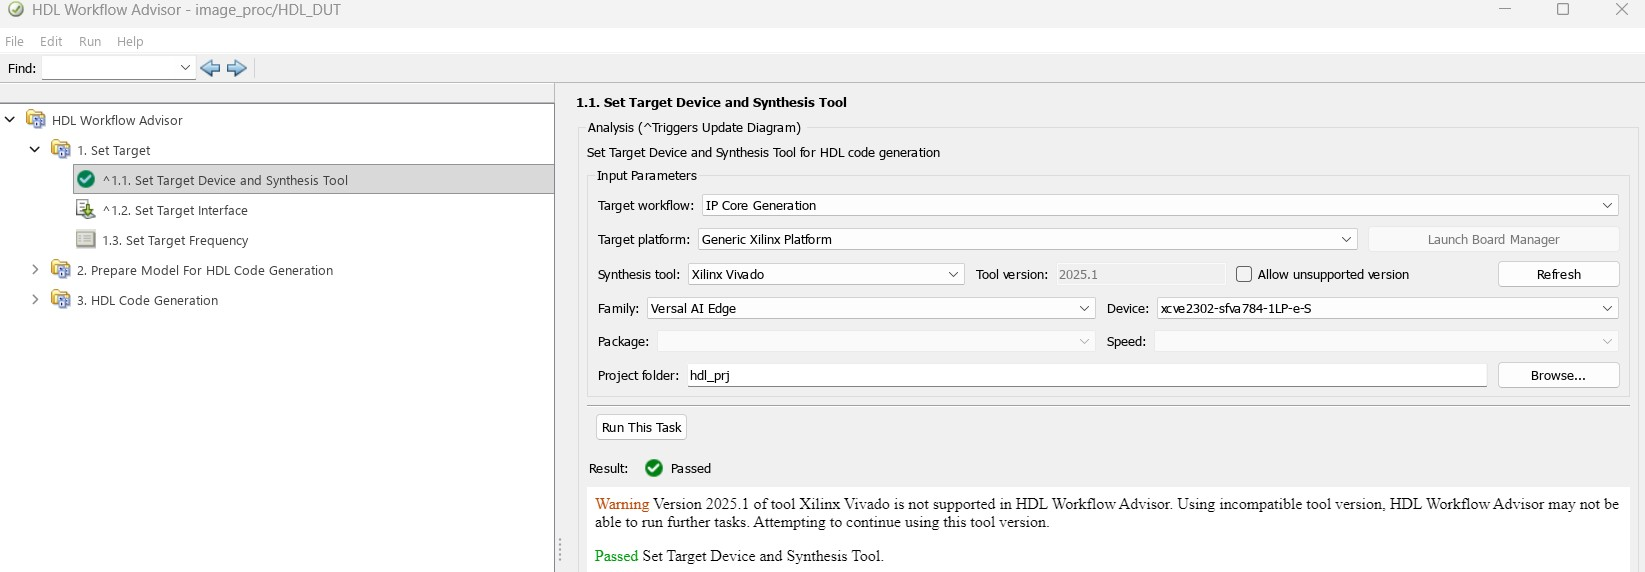Click into the Project folder text field
The width and height of the screenshot is (1645, 572).
pyautogui.click(x=1087, y=375)
